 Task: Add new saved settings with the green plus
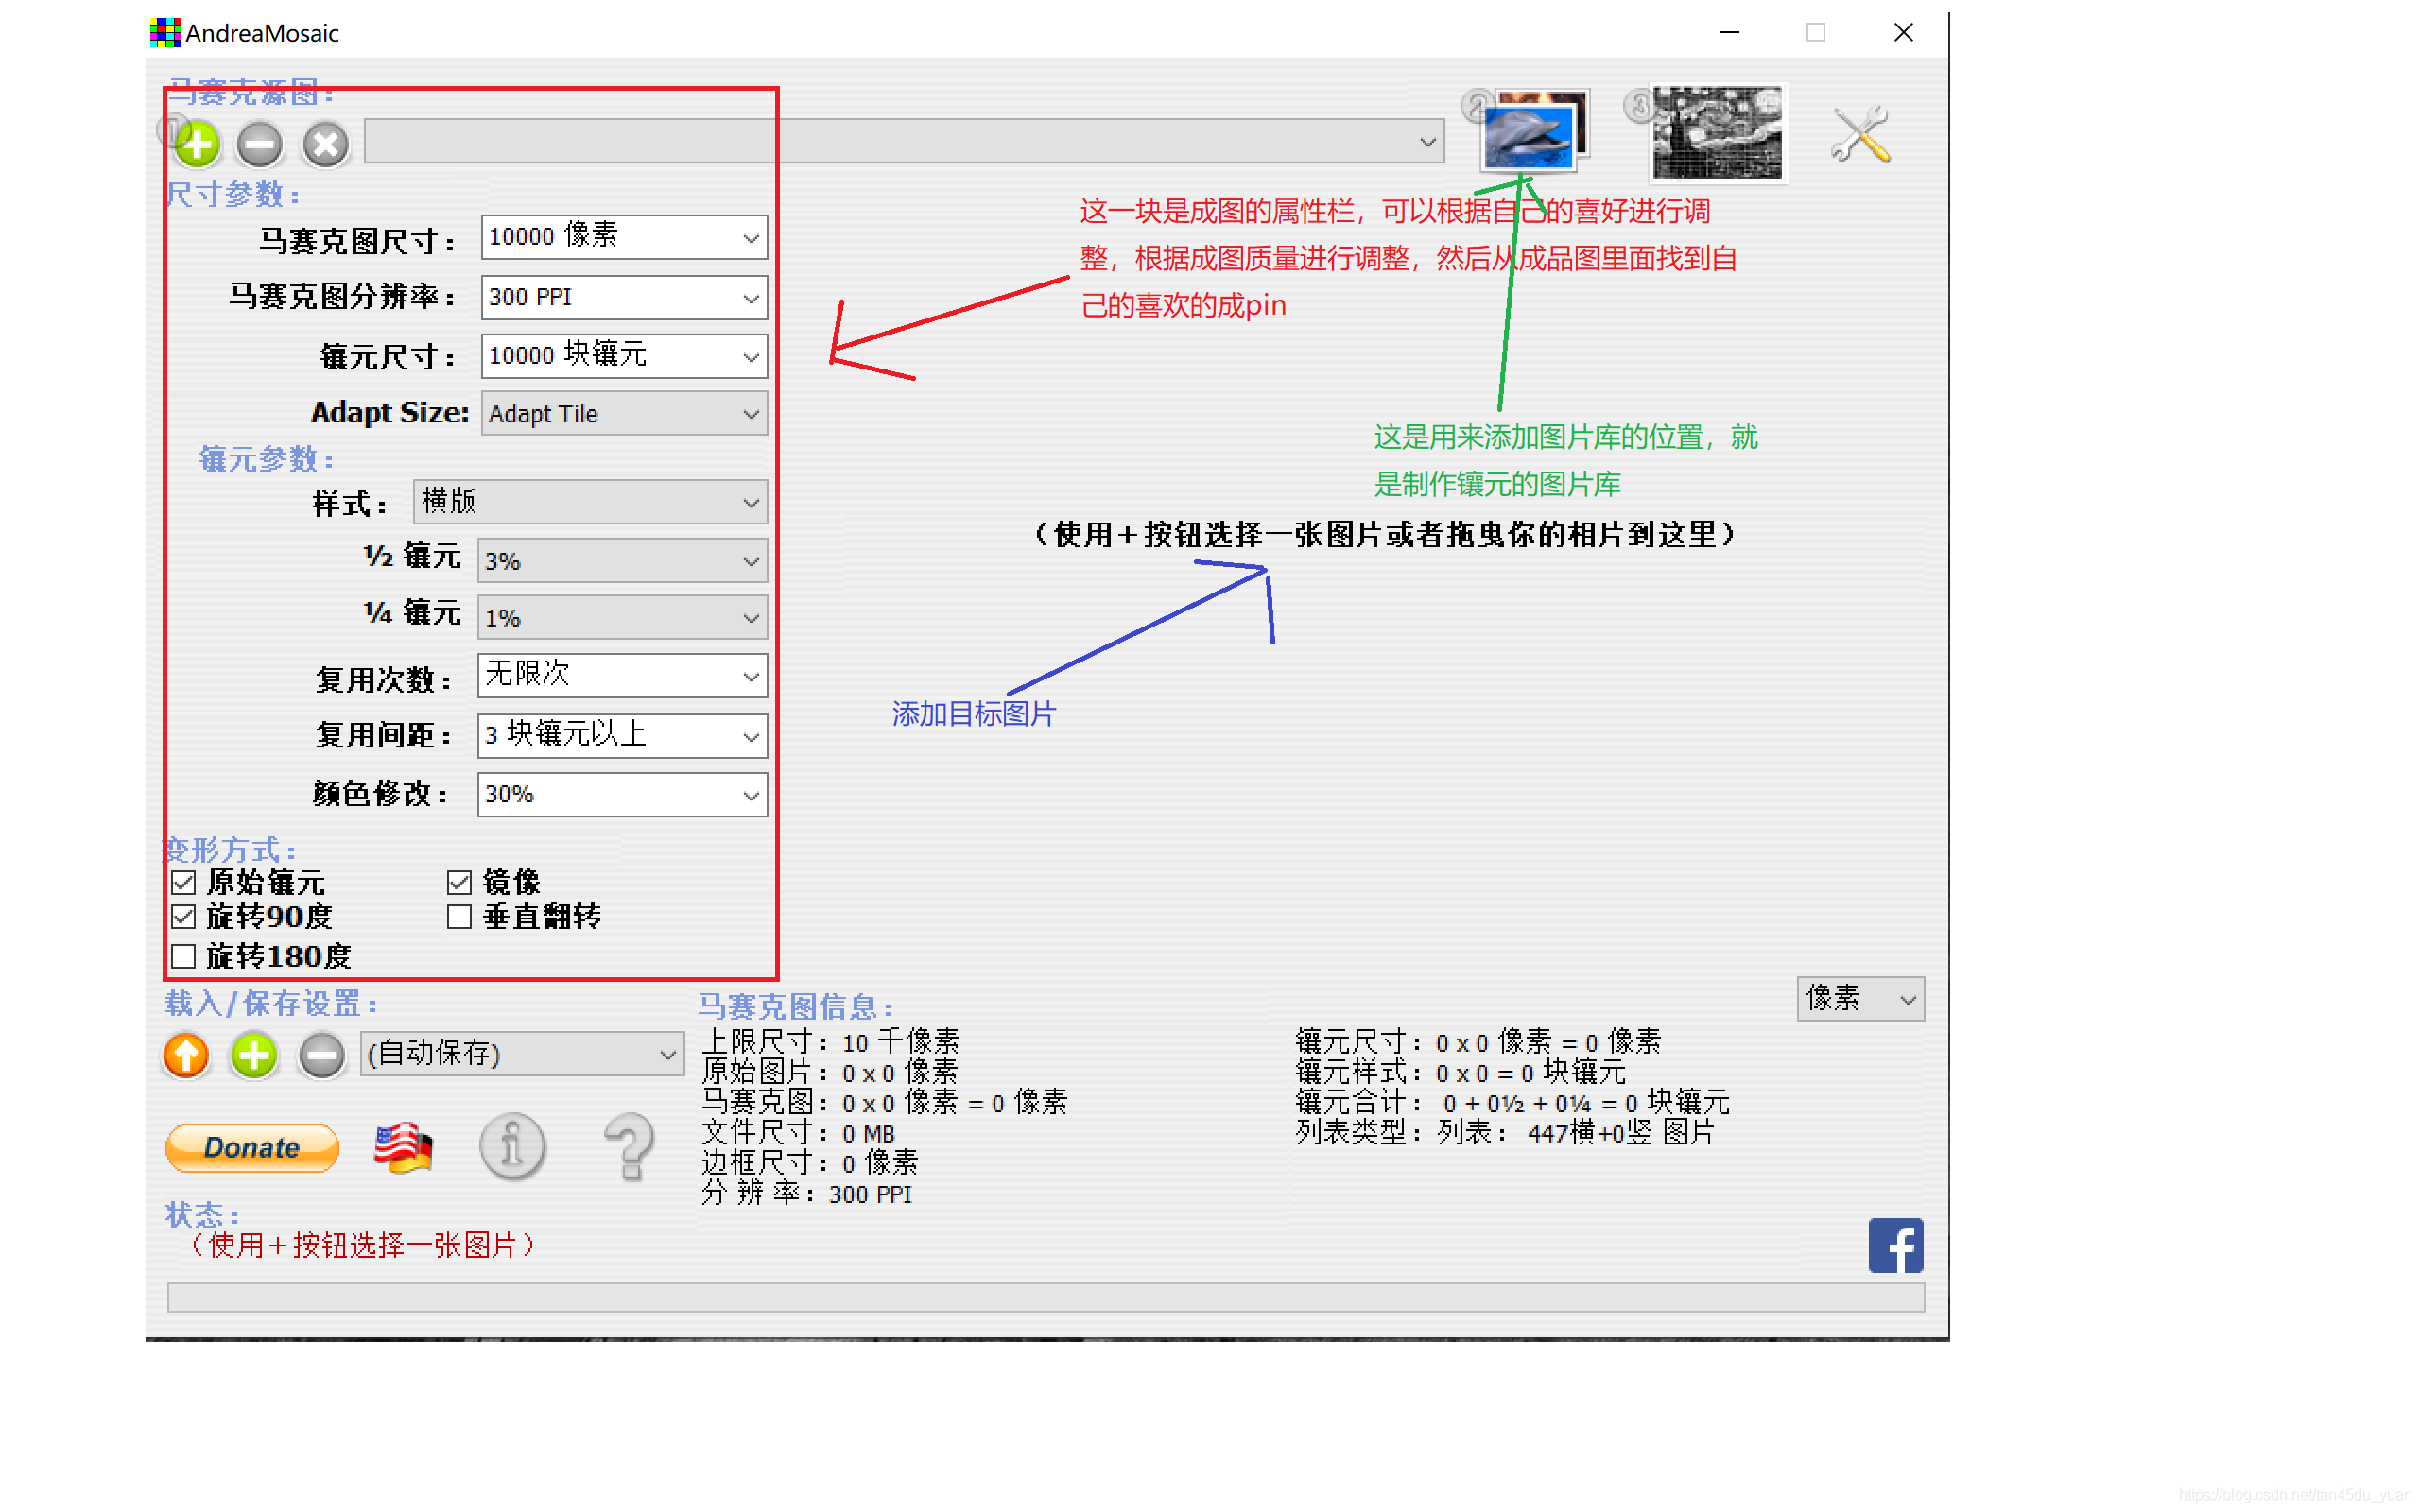[x=254, y=1055]
